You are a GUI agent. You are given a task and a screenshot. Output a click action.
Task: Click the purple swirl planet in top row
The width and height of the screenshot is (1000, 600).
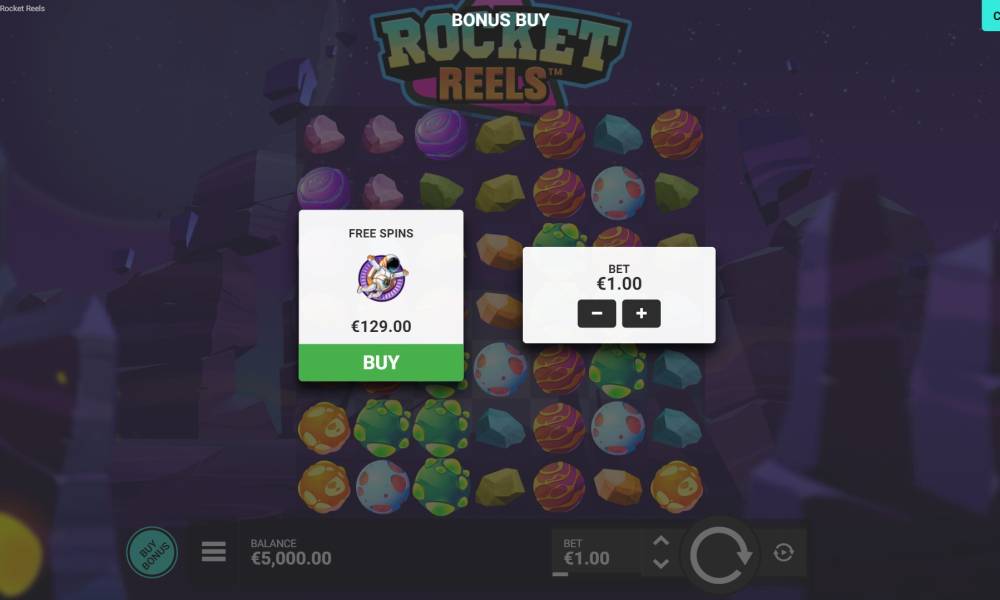point(441,133)
